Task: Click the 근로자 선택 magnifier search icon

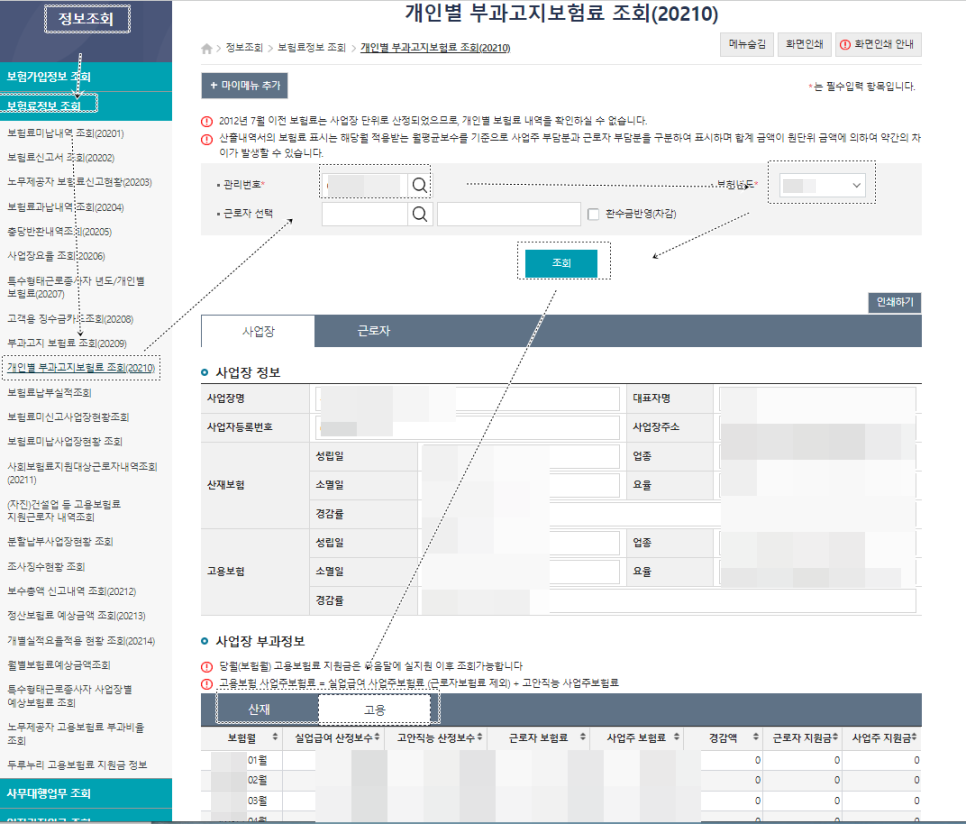Action: 418,213
